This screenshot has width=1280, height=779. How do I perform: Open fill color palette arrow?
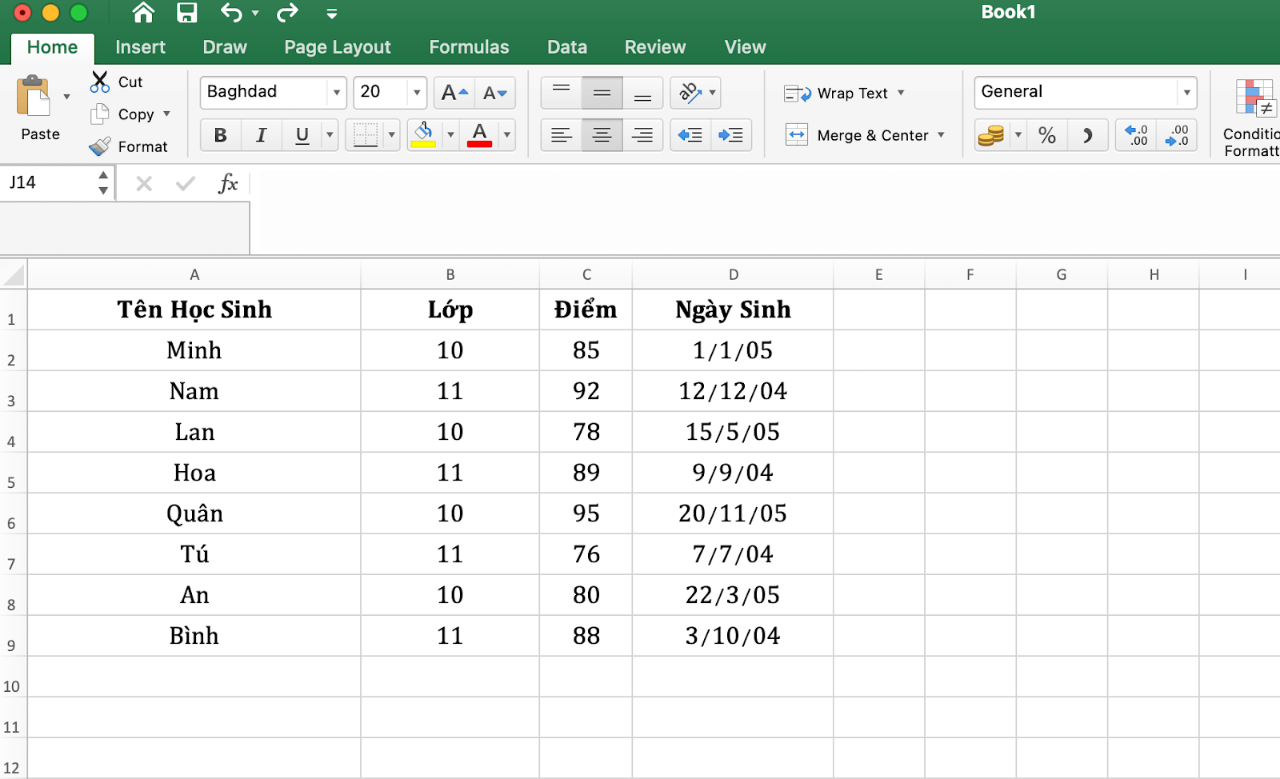point(450,135)
